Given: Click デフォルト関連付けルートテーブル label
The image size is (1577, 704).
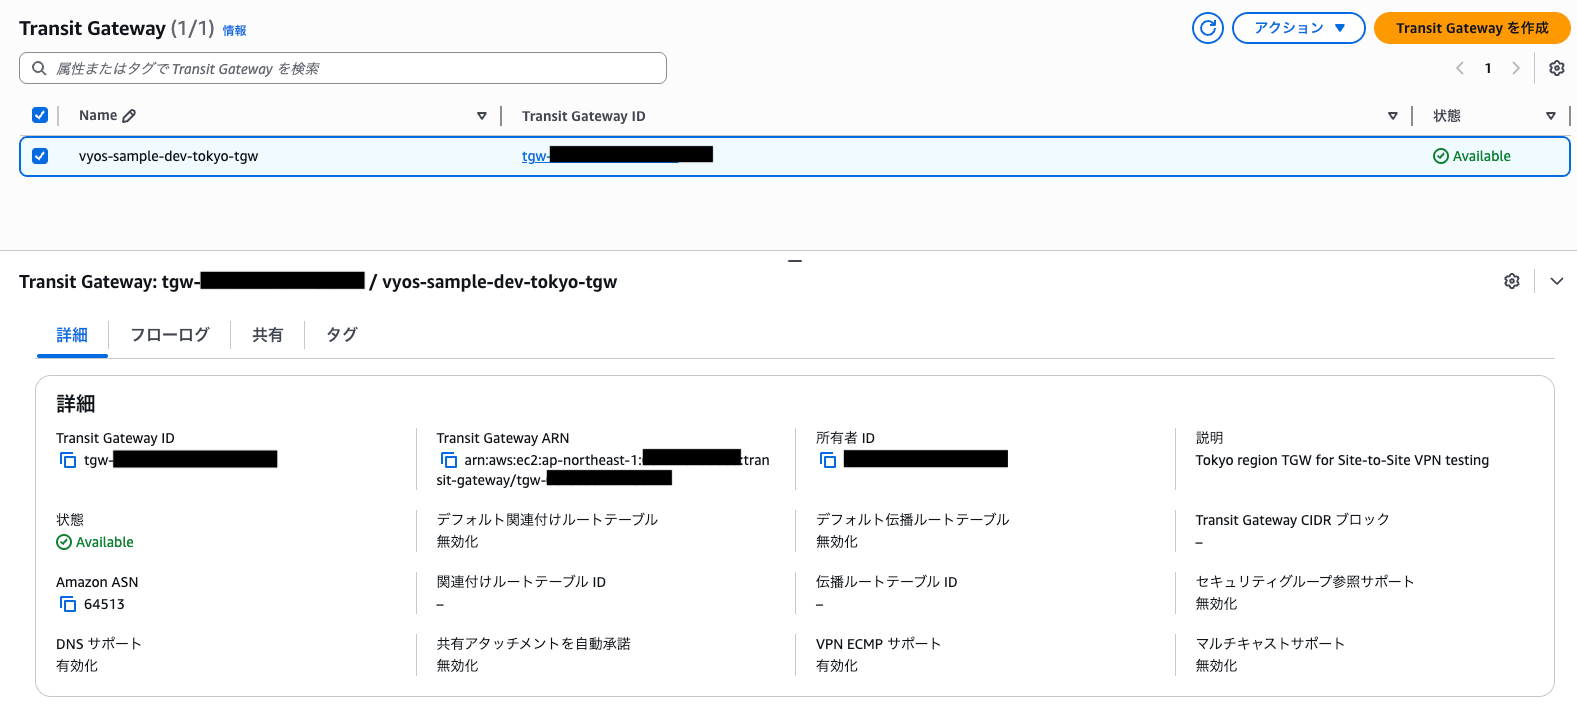Looking at the screenshot, I should (x=547, y=520).
